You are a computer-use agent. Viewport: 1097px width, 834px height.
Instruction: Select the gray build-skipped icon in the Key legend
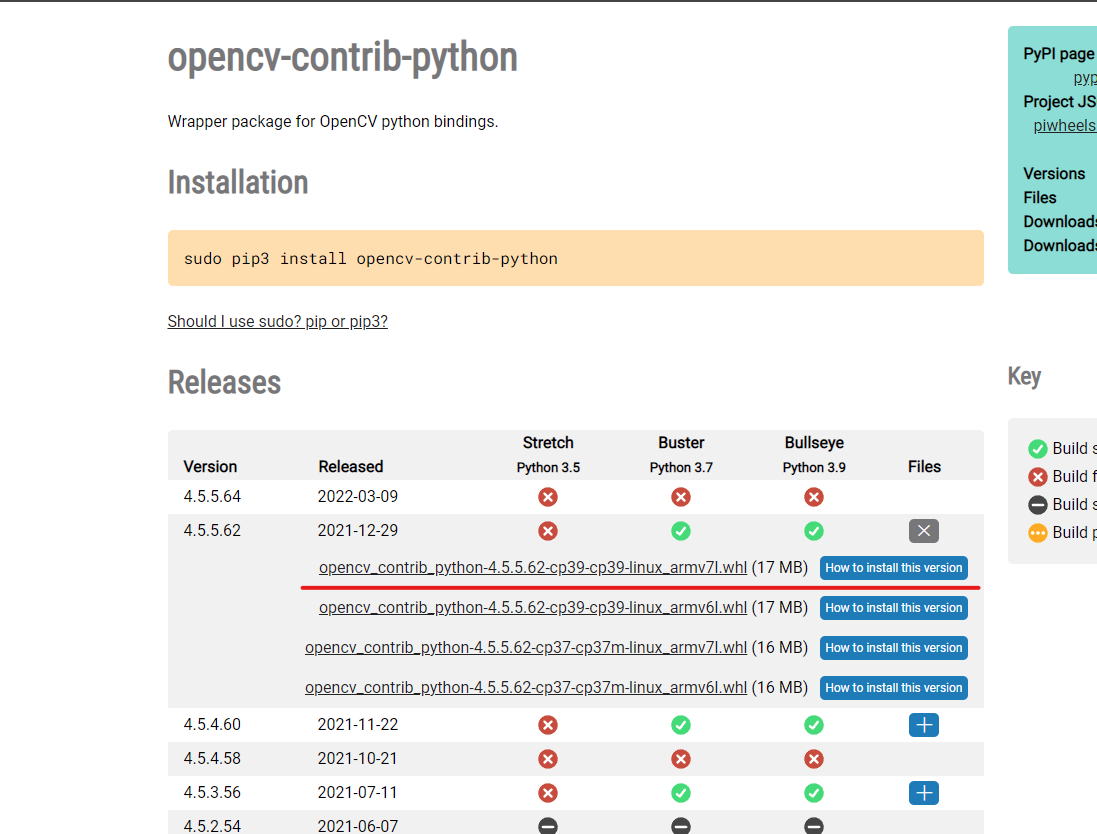pos(1037,504)
